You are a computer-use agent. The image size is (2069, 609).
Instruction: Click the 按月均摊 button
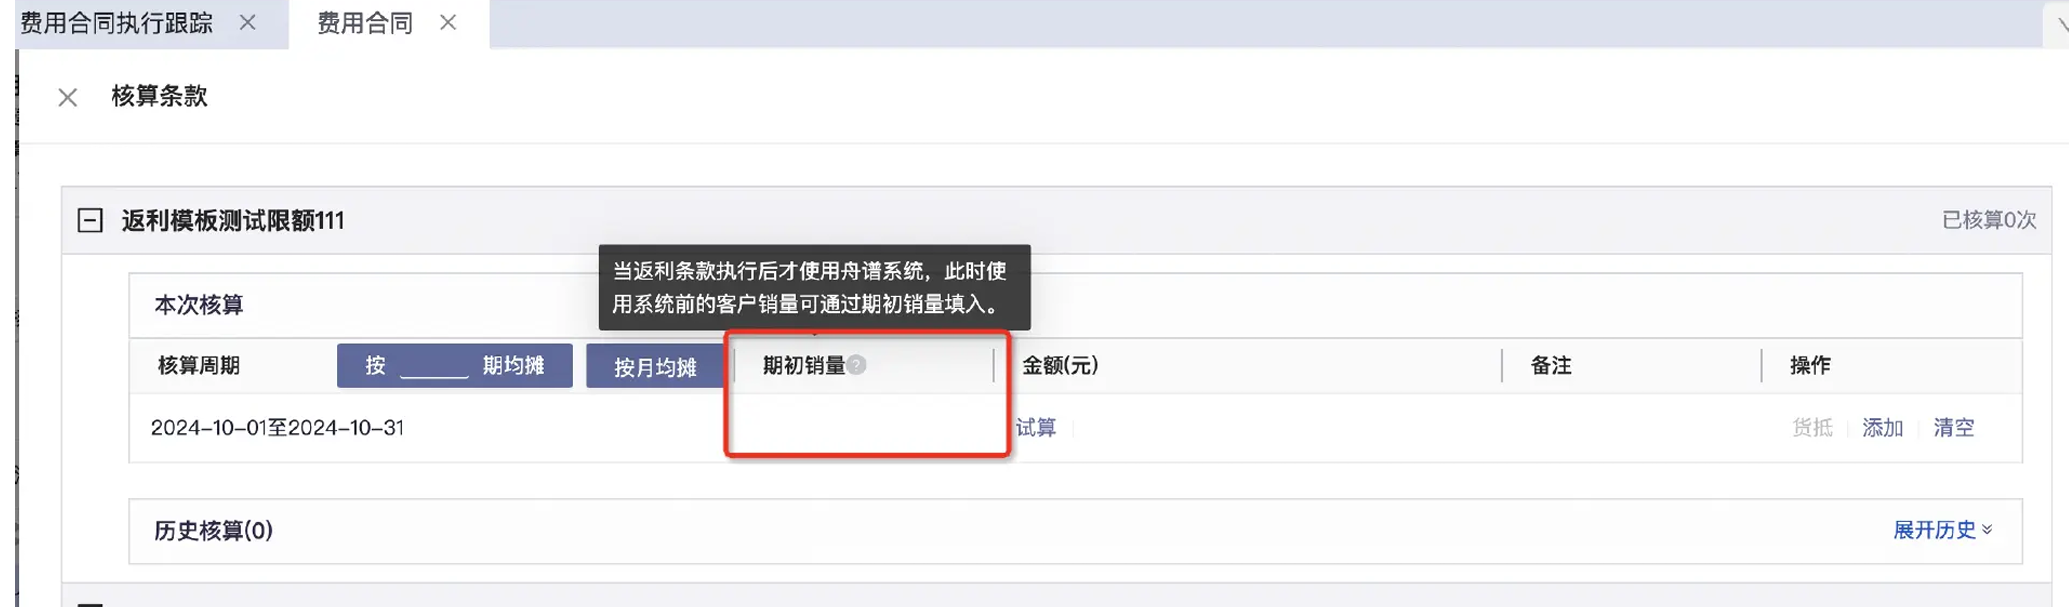click(655, 367)
